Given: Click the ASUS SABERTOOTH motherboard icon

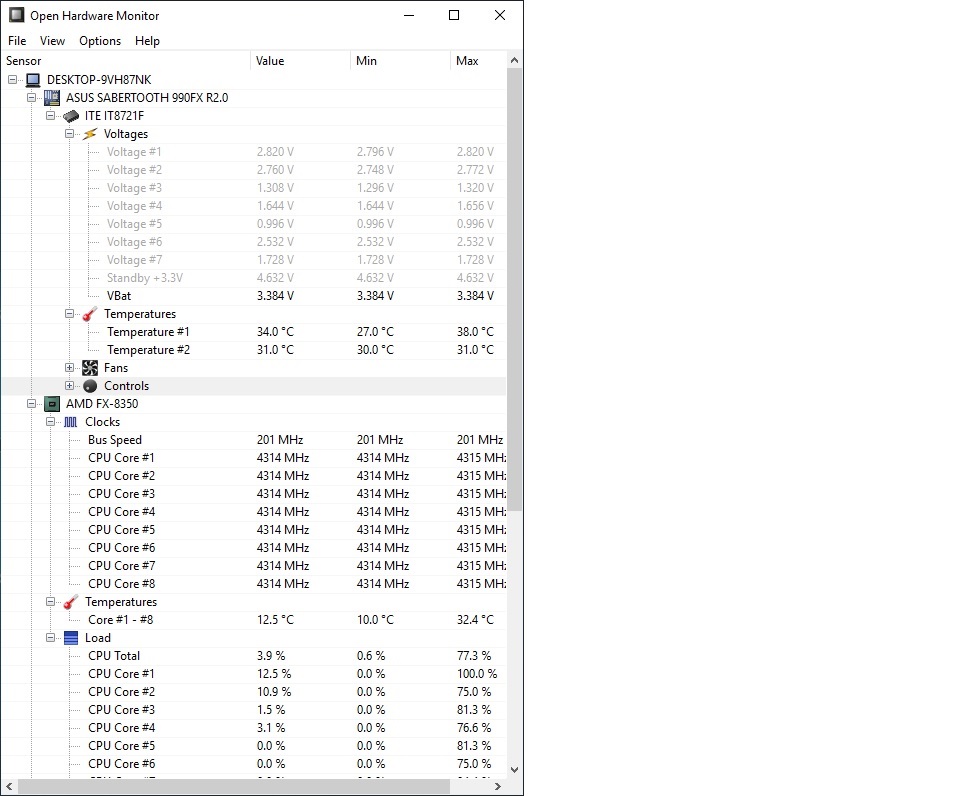Looking at the screenshot, I should 52,97.
